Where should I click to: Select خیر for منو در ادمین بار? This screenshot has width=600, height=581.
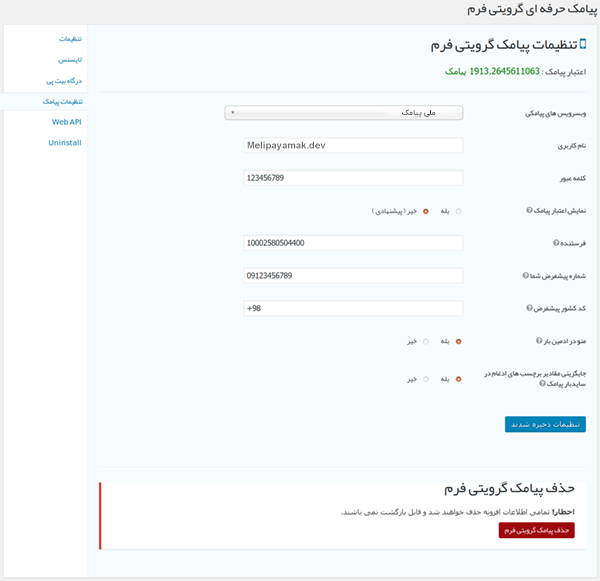(426, 341)
